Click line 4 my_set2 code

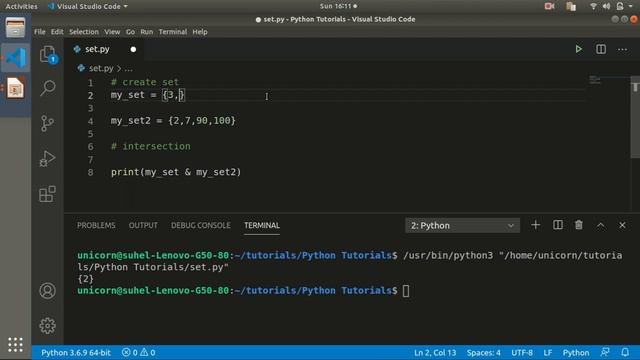point(173,121)
